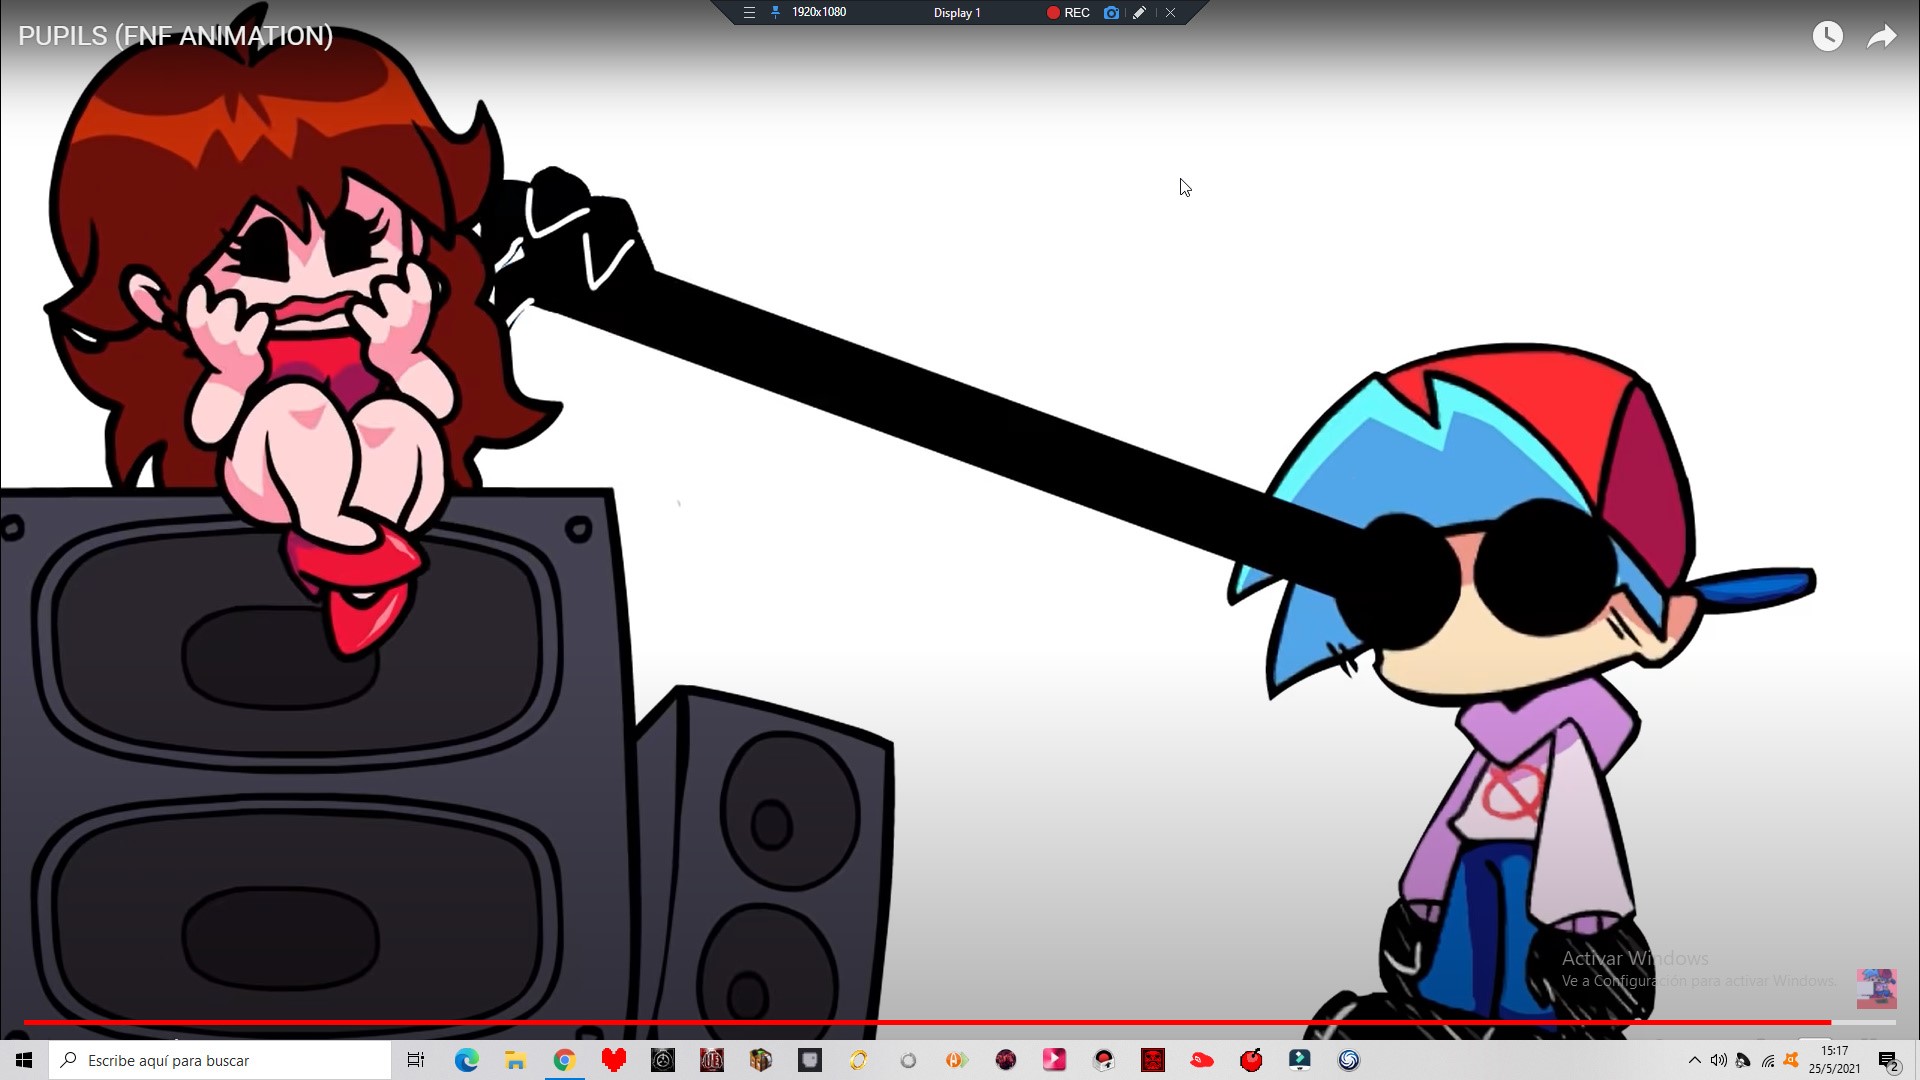The image size is (1920, 1080).
Task: Select the Display 1 source label
Action: pos(957,13)
